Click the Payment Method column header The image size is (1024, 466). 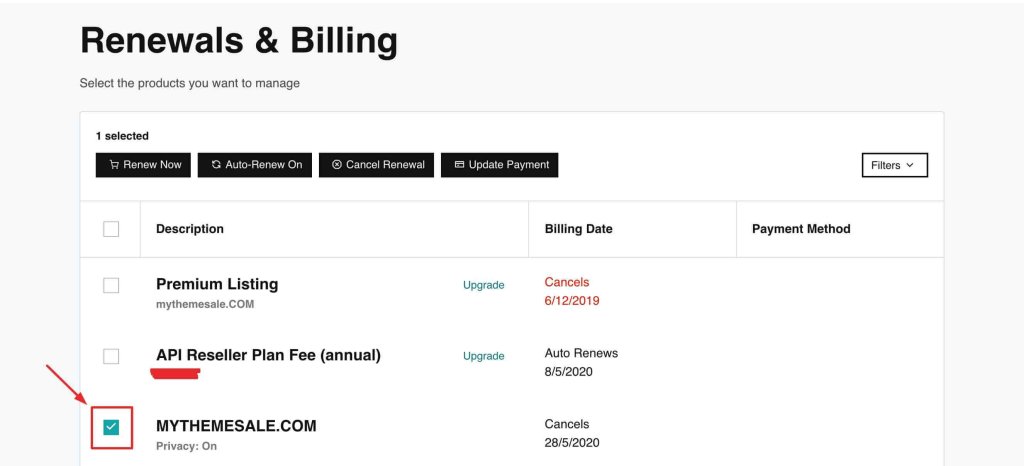(x=801, y=229)
